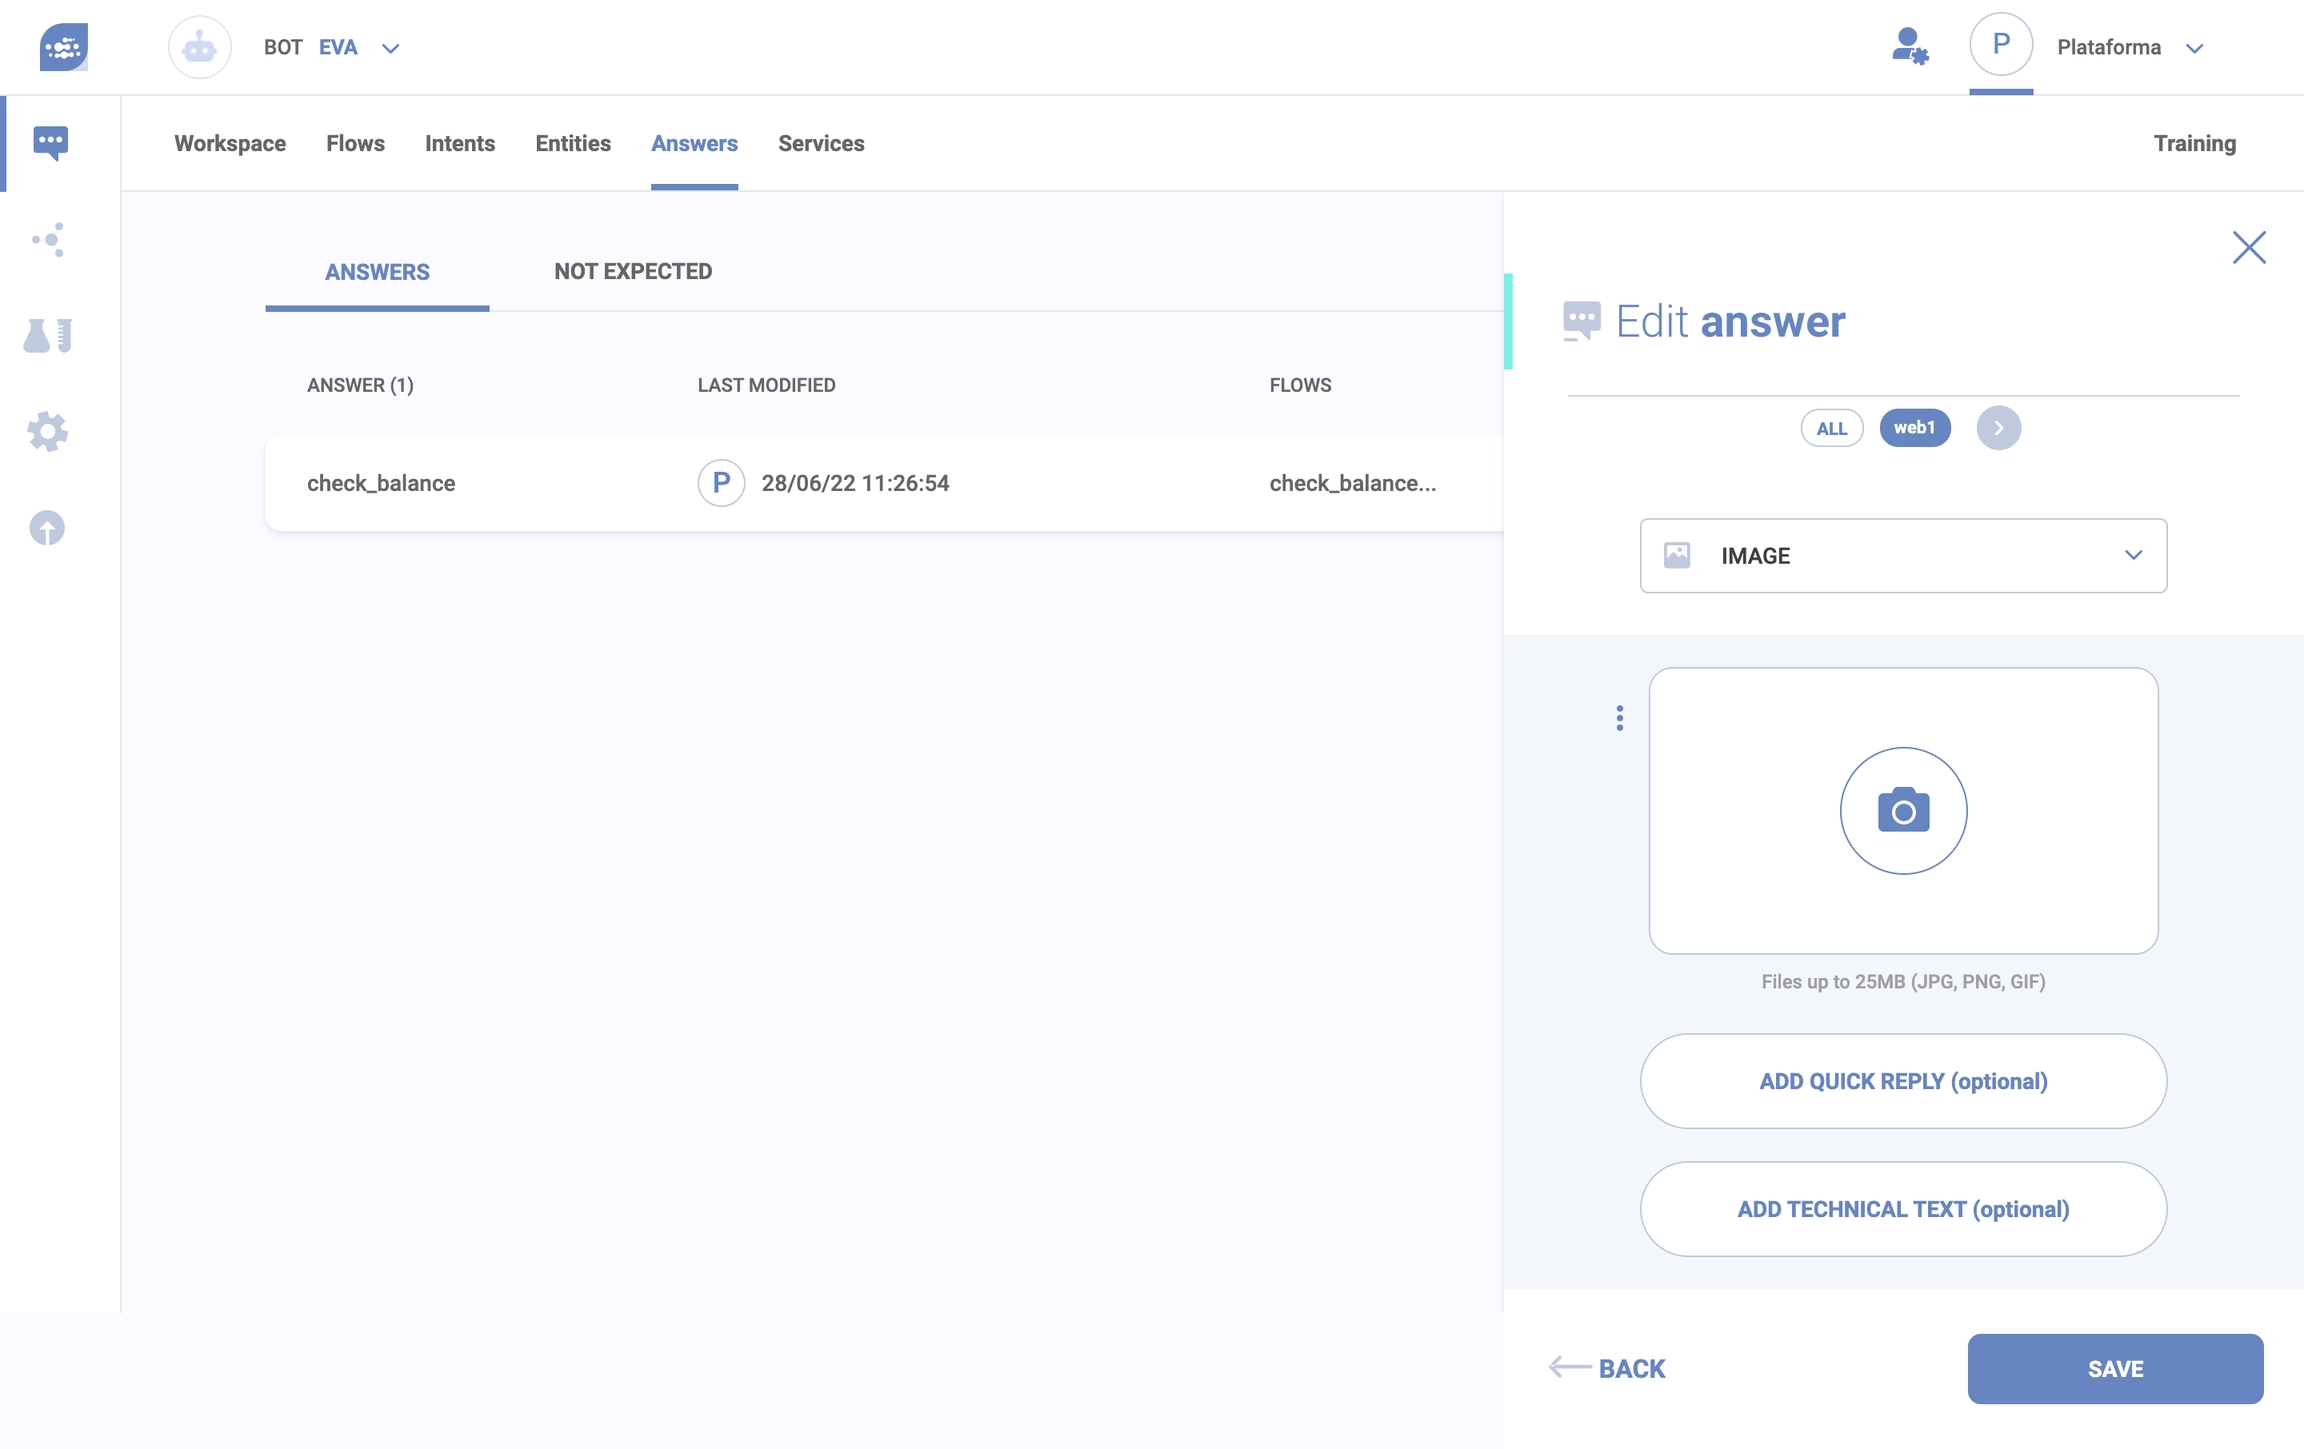Viewport: 2304px width, 1449px height.
Task: Select the ALL channel chip
Action: [x=1831, y=428]
